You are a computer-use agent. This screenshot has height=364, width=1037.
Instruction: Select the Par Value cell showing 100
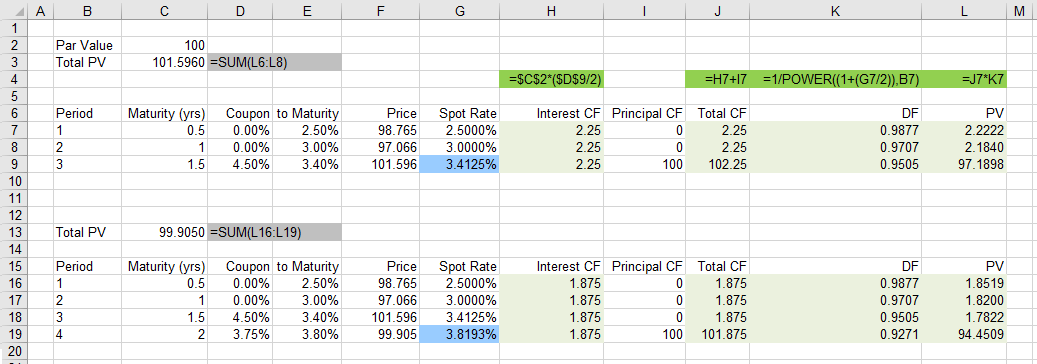pyautogui.click(x=165, y=46)
